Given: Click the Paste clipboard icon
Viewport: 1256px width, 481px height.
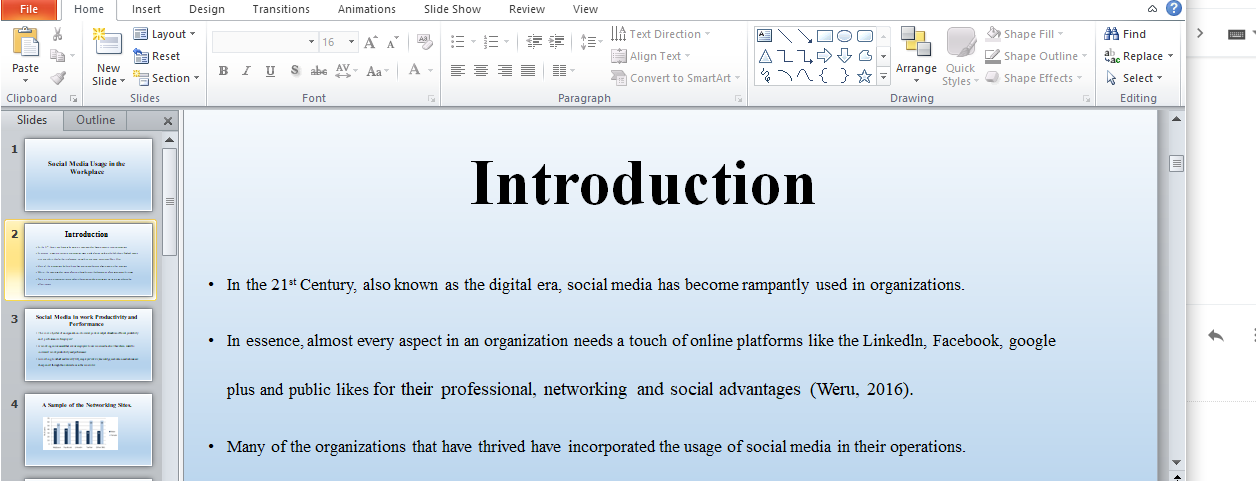Looking at the screenshot, I should pyautogui.click(x=25, y=43).
